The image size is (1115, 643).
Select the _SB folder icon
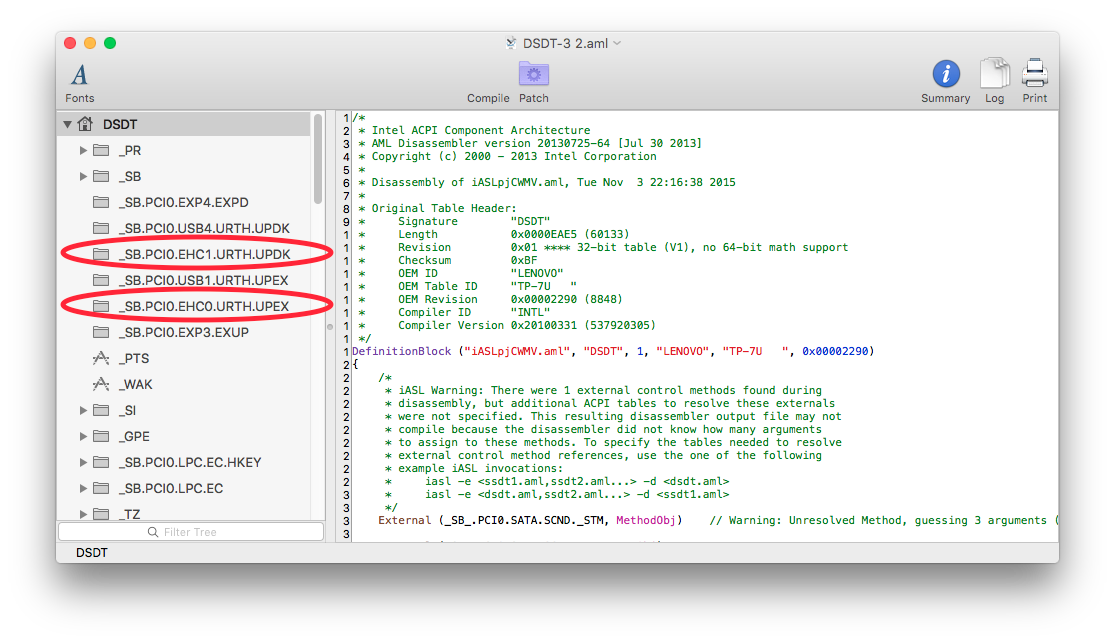coord(101,176)
